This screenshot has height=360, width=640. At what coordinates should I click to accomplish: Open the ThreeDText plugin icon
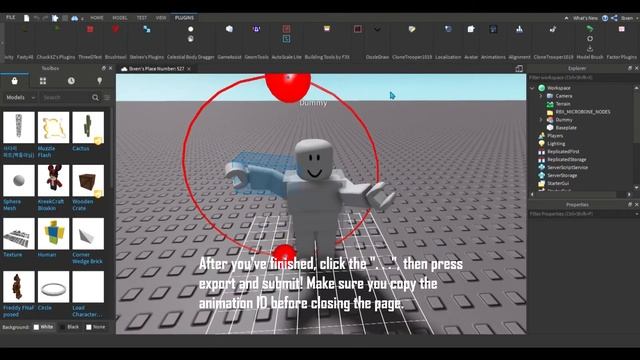click(90, 29)
